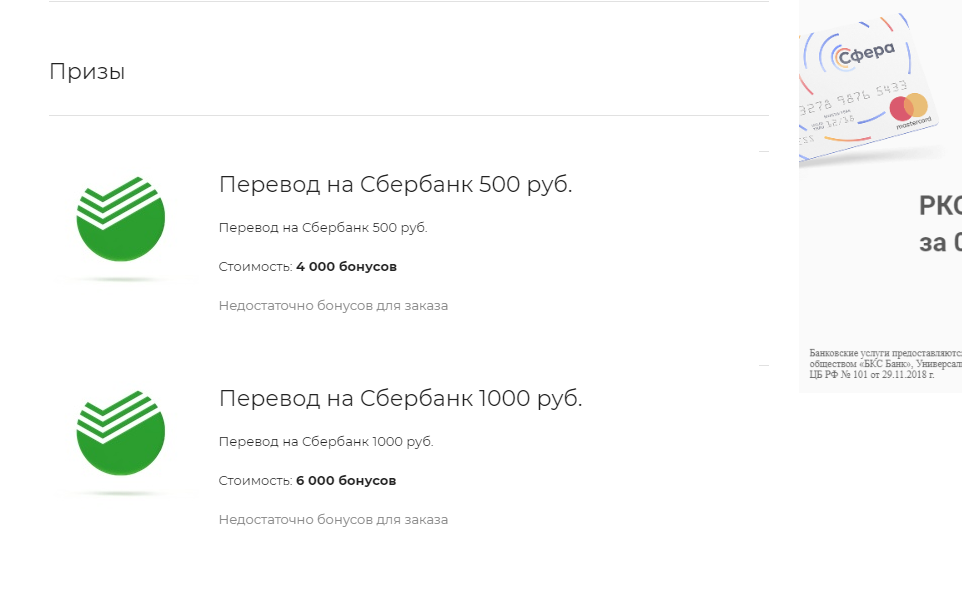
Task: Open the 'Перевод на Сбербанк 1000 руб.' title
Action: tap(401, 399)
